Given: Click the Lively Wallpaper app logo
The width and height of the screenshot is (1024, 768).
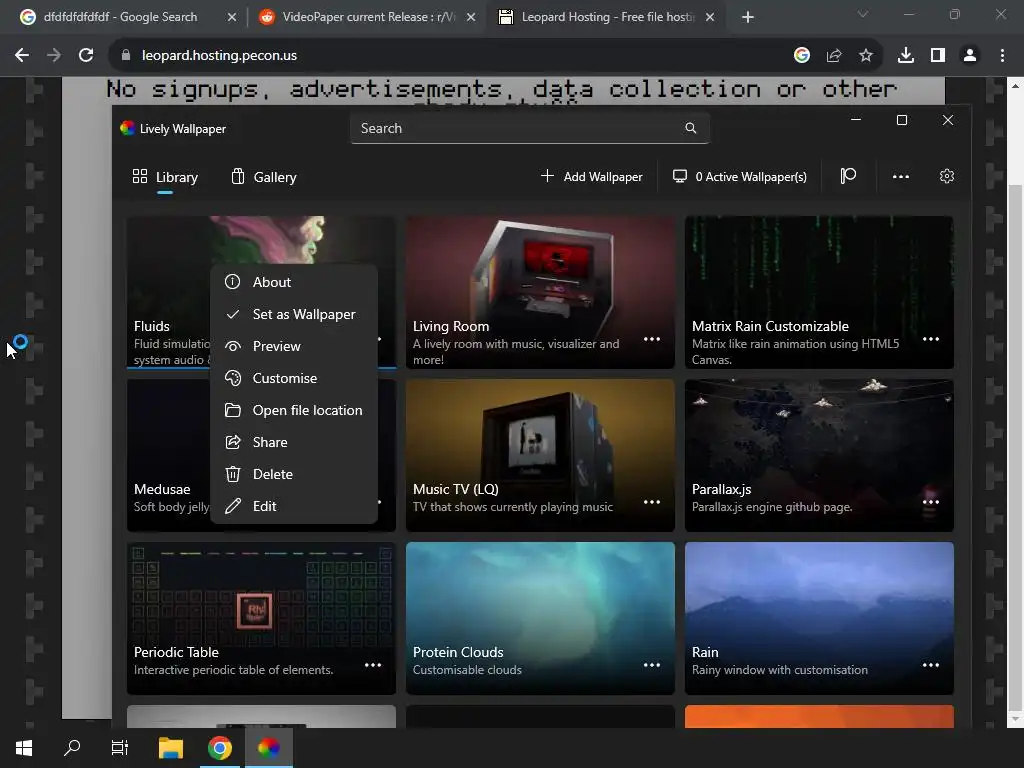Looking at the screenshot, I should click(x=127, y=128).
